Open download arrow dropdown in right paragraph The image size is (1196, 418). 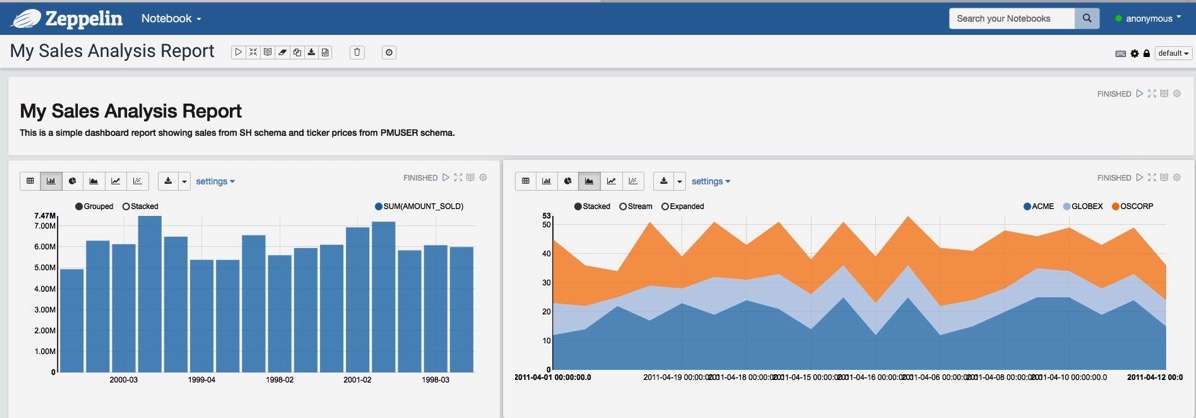(x=680, y=181)
